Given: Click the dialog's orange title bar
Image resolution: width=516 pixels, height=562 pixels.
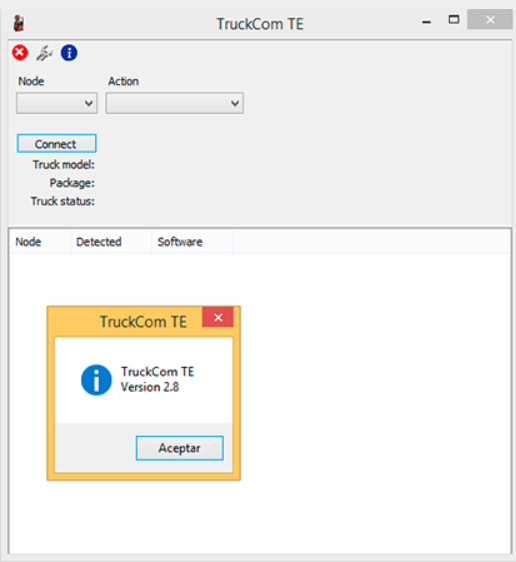Looking at the screenshot, I should (125, 321).
